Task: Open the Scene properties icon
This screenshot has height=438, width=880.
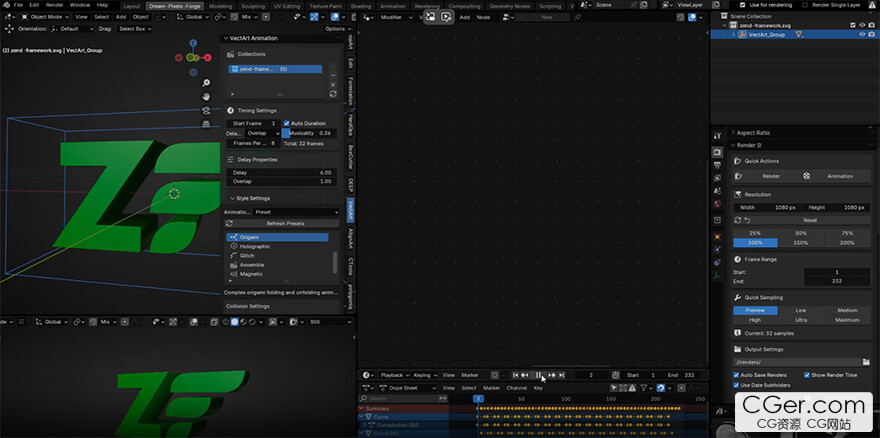Action: pos(718,191)
